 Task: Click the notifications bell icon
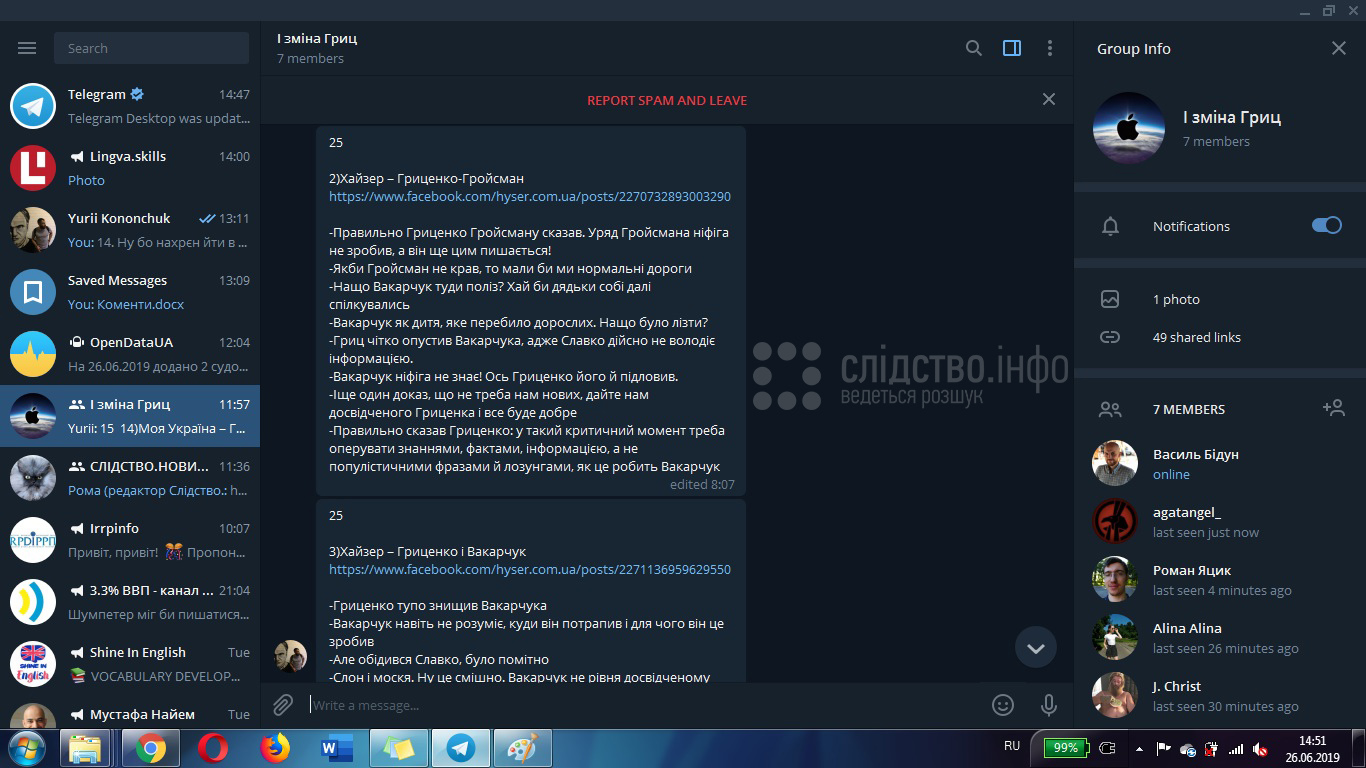pos(1110,226)
